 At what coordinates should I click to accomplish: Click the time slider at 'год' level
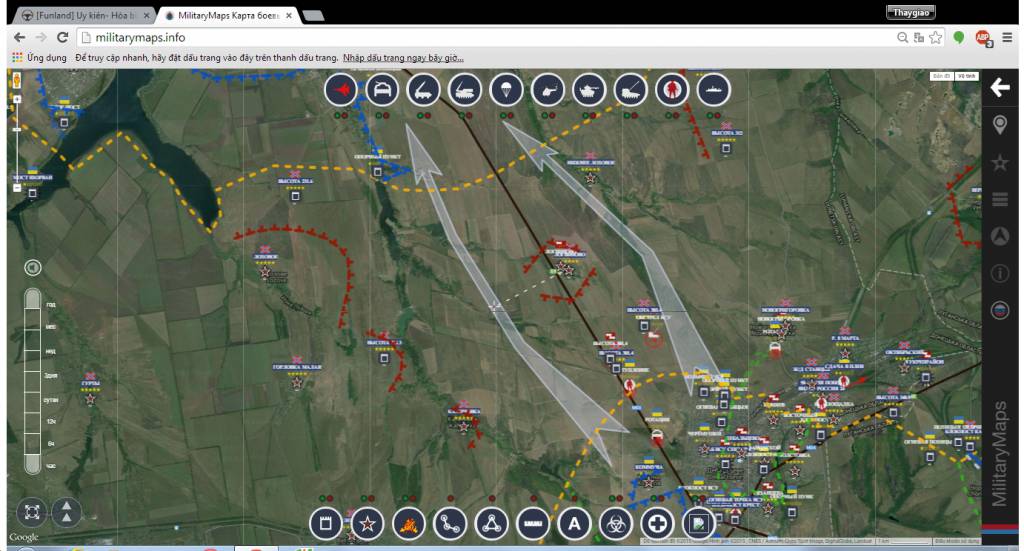point(50,304)
